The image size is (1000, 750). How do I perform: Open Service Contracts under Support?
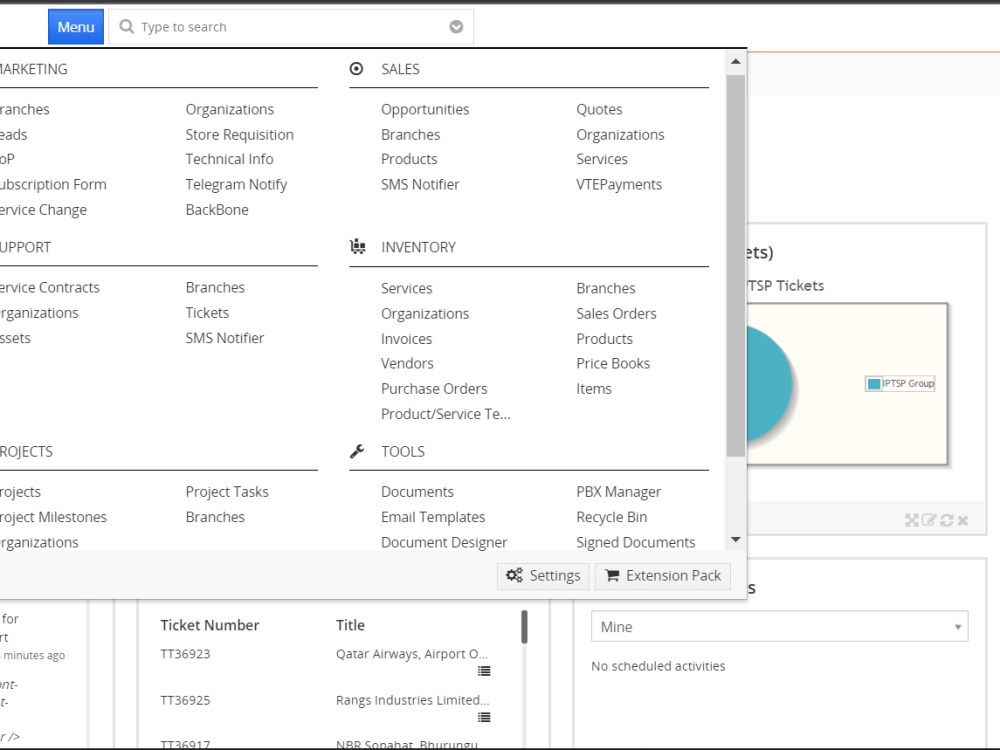coord(49,288)
